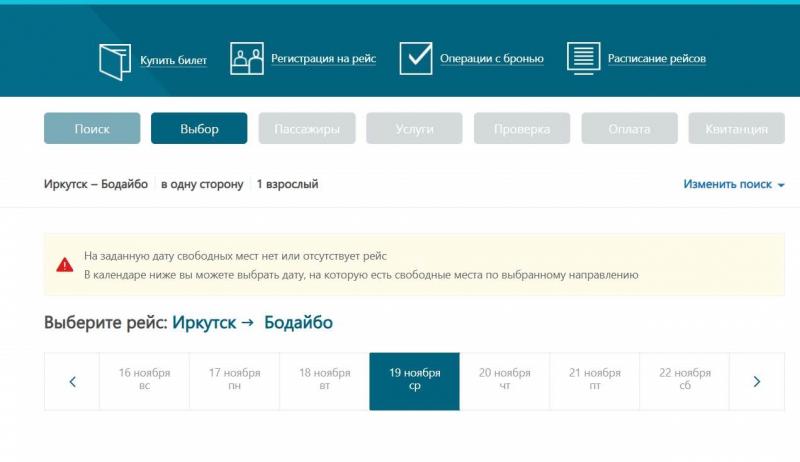The height and width of the screenshot is (462, 800).
Task: Click the checkmark icon for Операции с бронью
Action: 416,59
